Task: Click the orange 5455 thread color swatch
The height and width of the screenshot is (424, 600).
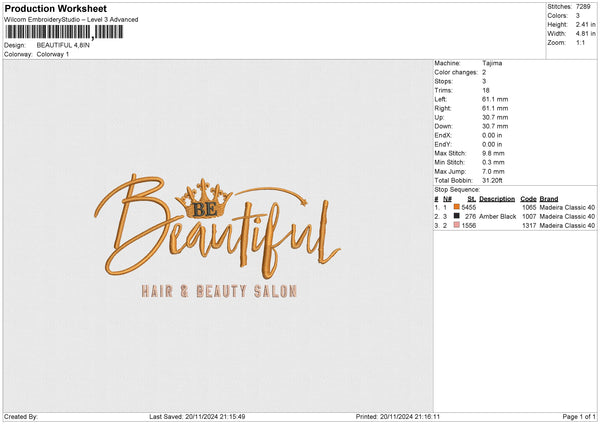Action: click(x=456, y=207)
